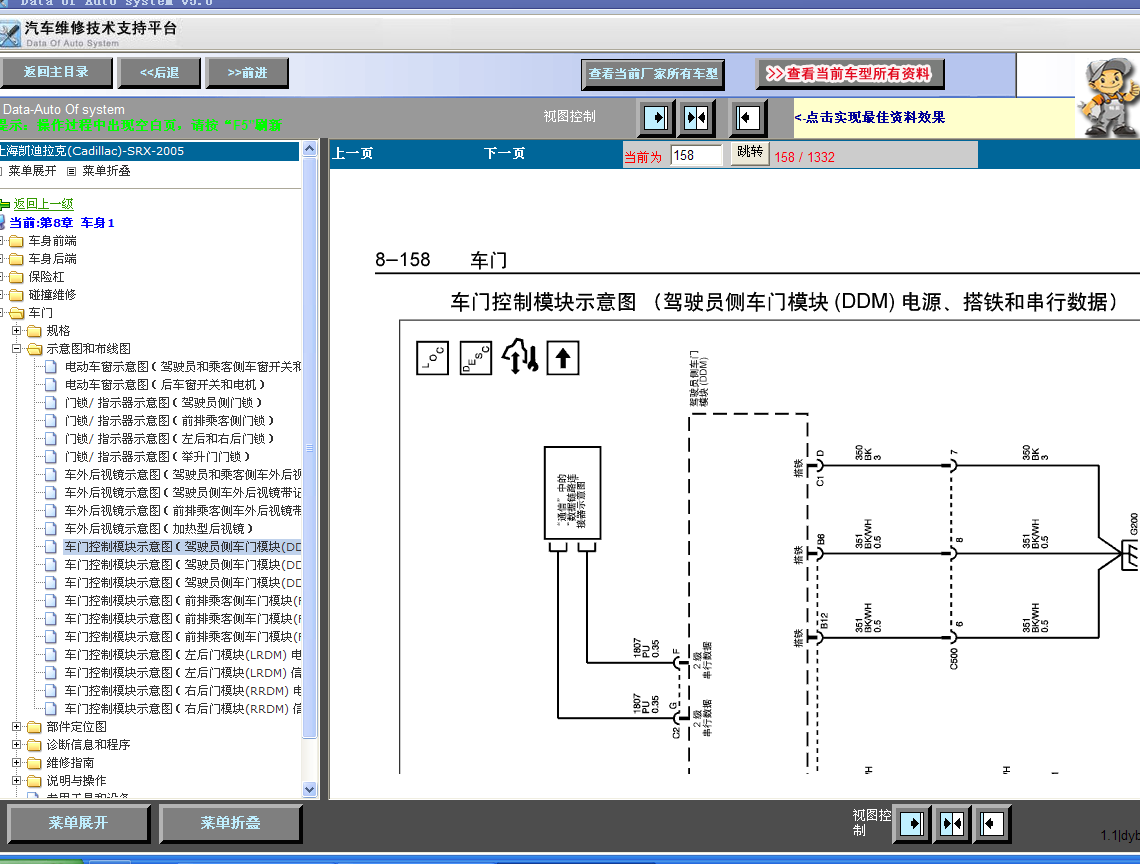
Task: Click the bottom bar collapse-left view control icon
Action: pos(991,824)
